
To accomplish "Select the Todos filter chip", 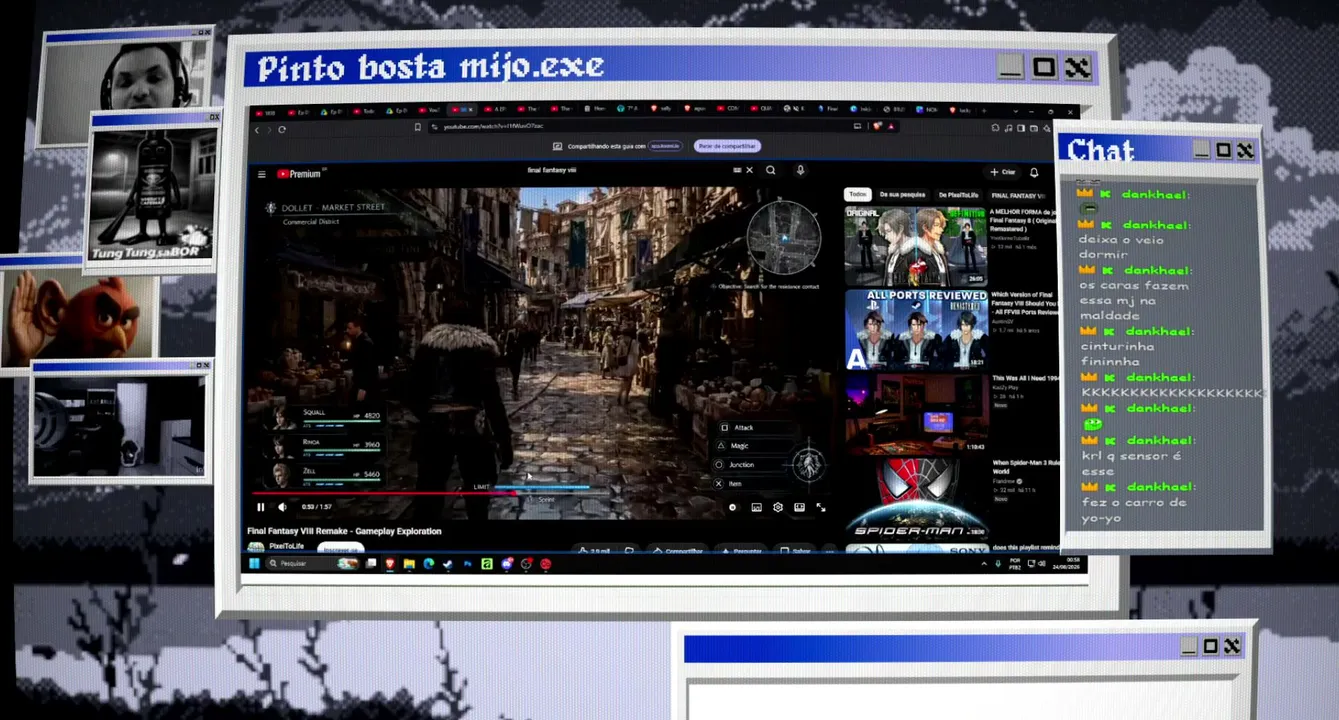I will (858, 195).
